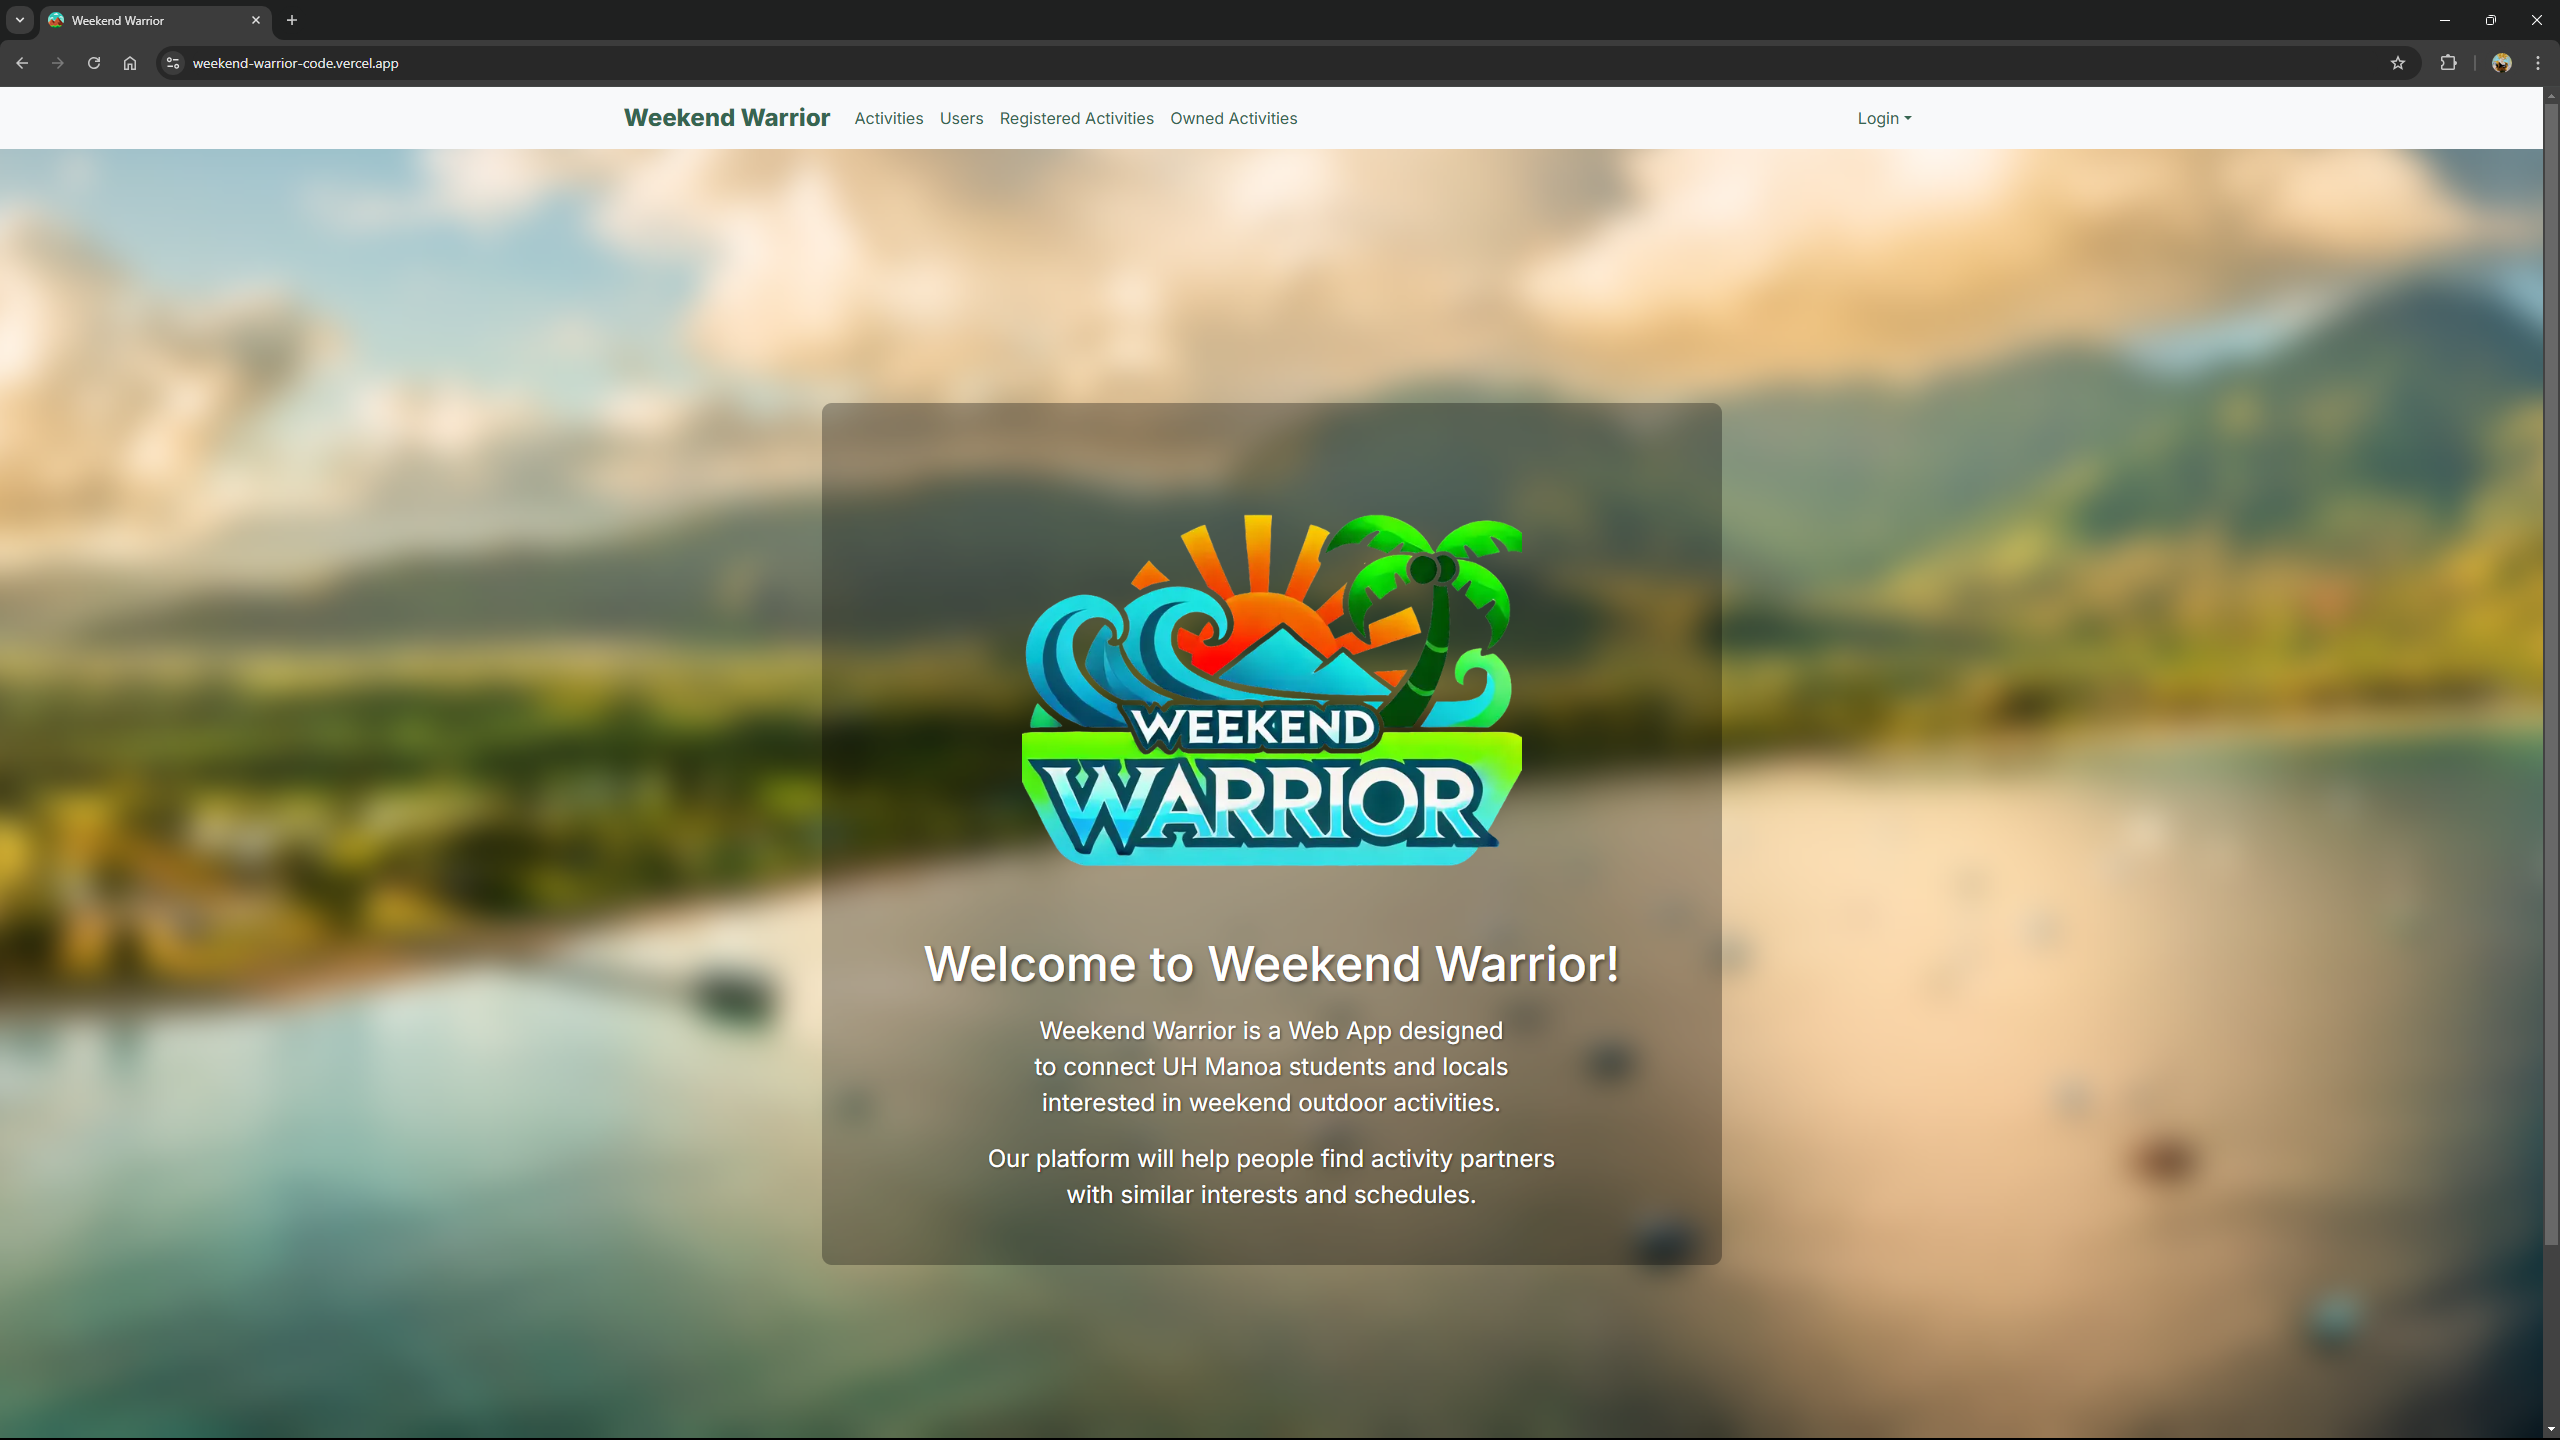Screen dimensions: 2560x1440
Task: Open the Owned Activities section
Action: pyautogui.click(x=1233, y=118)
